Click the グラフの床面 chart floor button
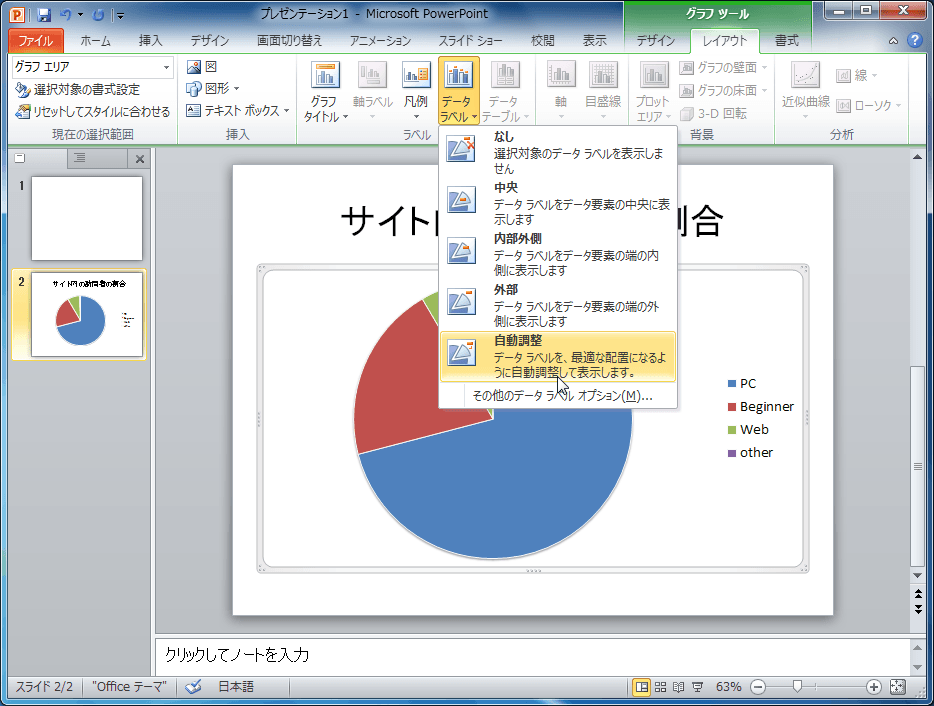Viewport: 934px width, 706px height. pyautogui.click(x=723, y=91)
